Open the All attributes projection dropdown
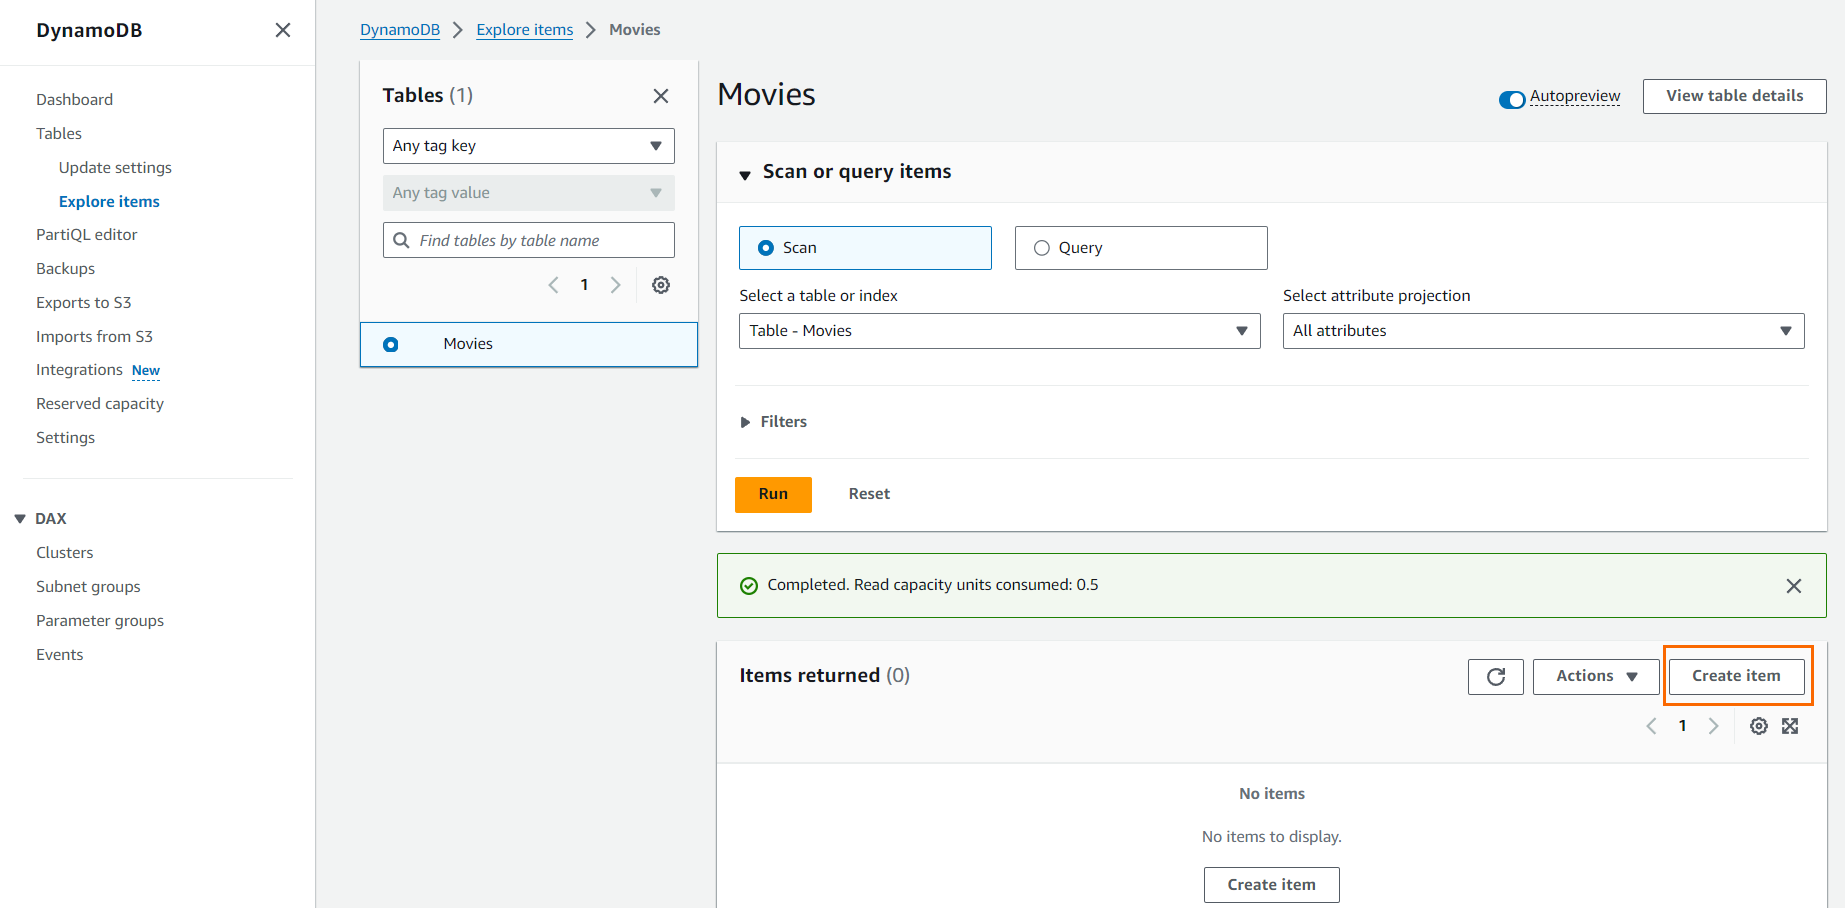Image resolution: width=1846 pixels, height=908 pixels. pos(1542,331)
